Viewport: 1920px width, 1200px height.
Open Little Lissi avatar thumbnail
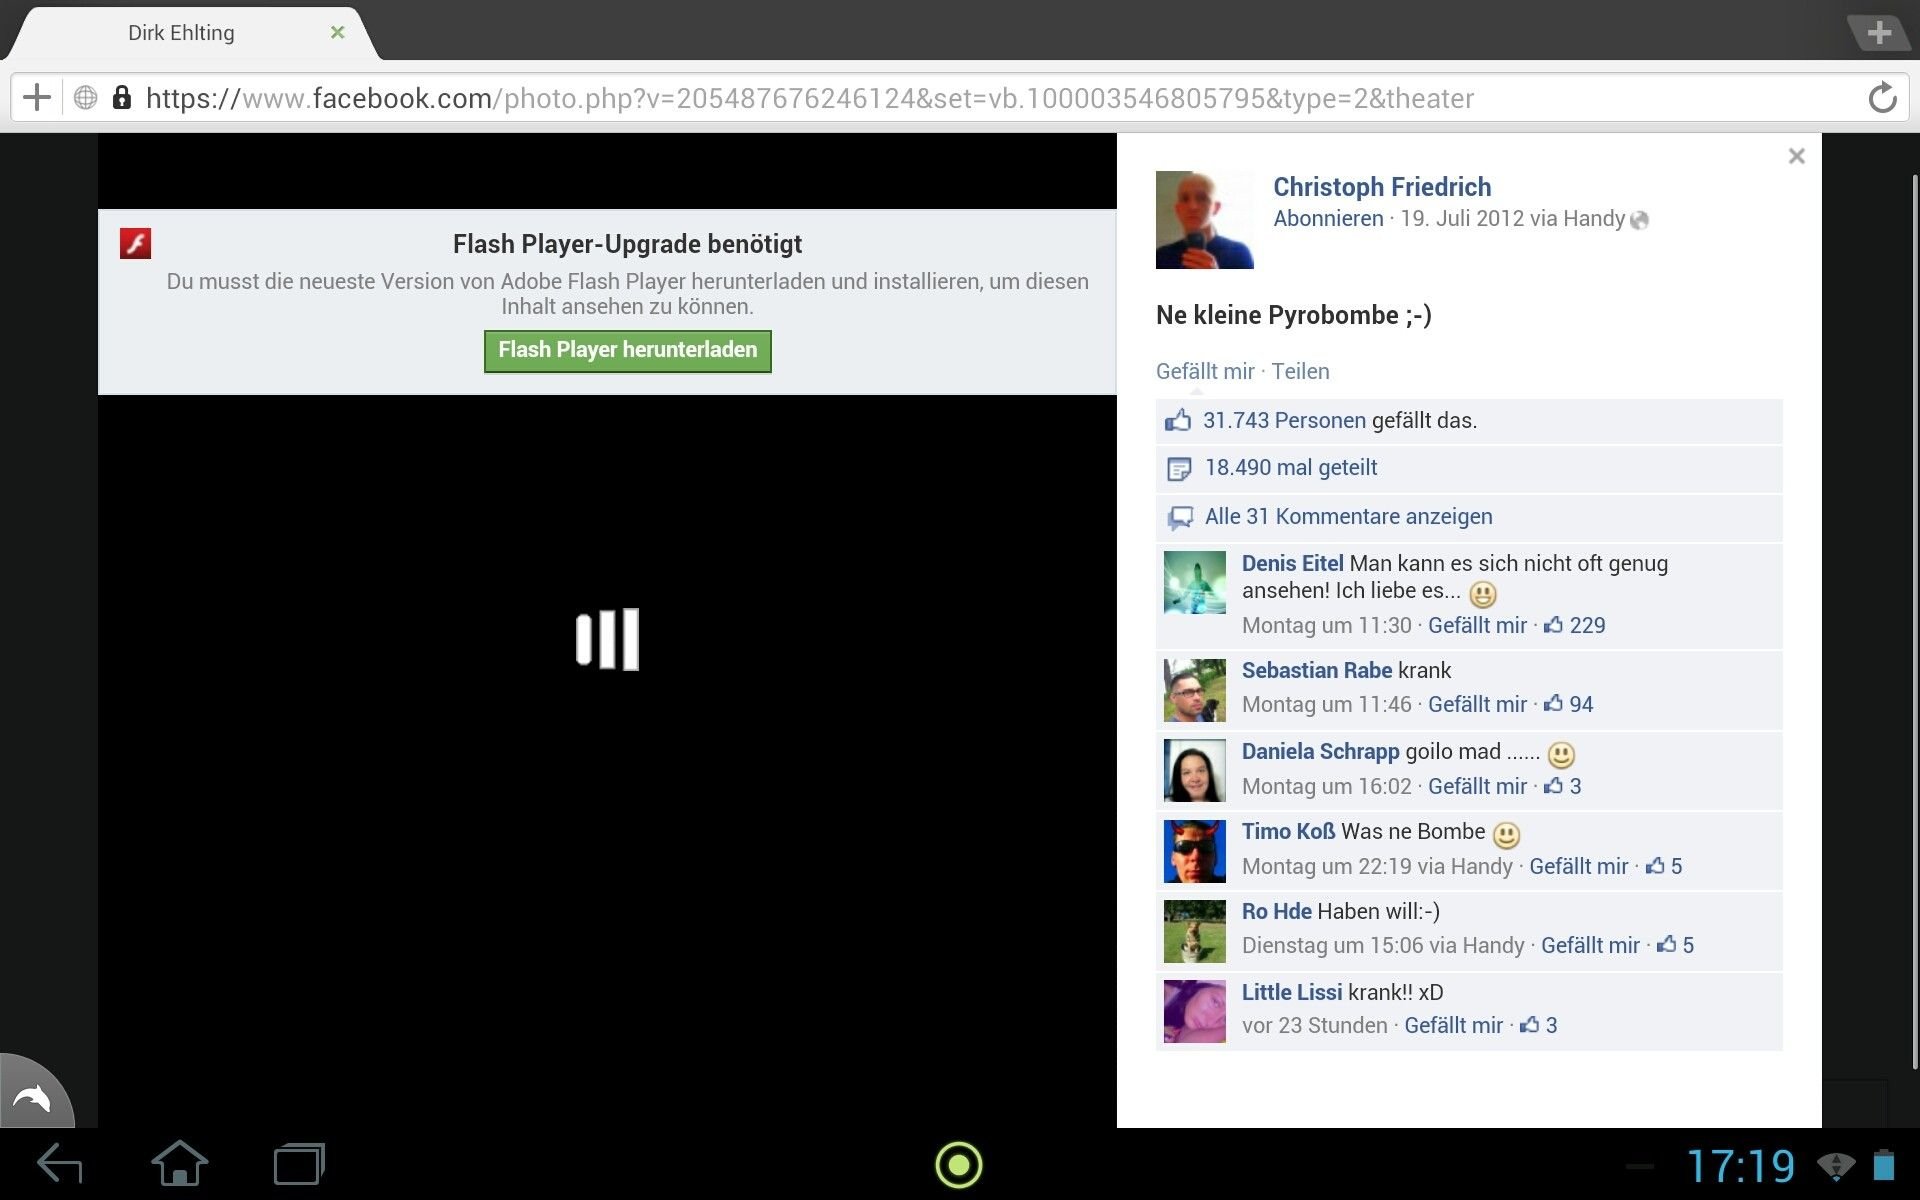click(x=1194, y=1011)
